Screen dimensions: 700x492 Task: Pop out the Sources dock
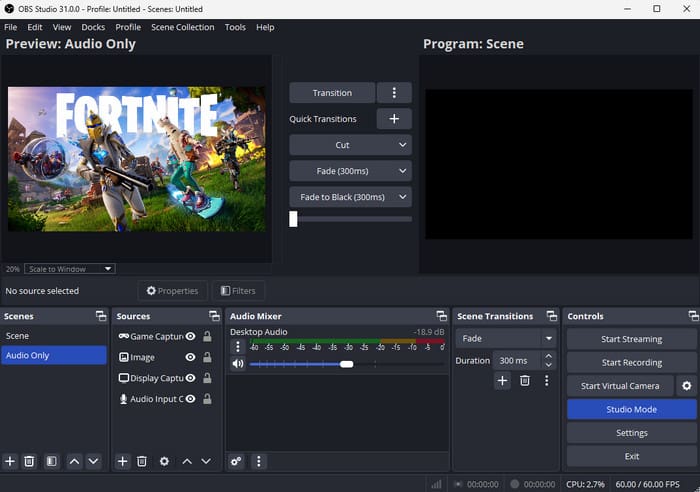pyautogui.click(x=215, y=316)
